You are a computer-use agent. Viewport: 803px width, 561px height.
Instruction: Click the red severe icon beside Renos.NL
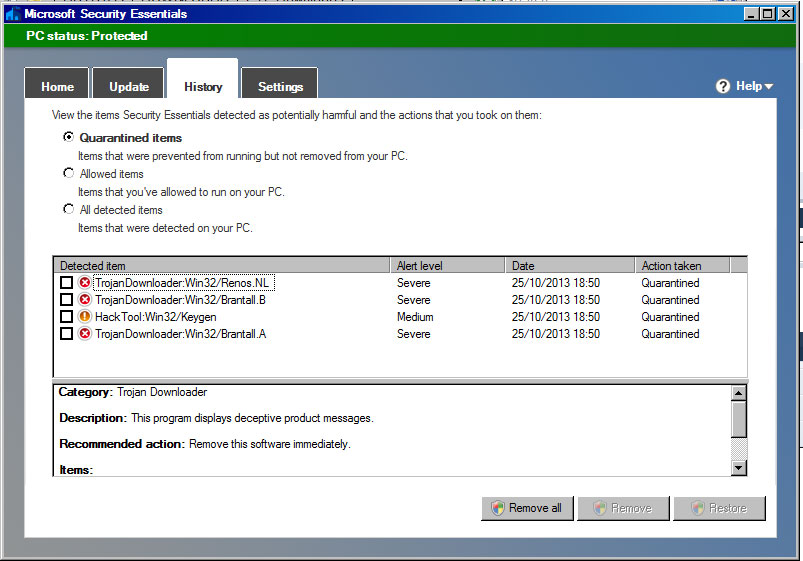pyautogui.click(x=85, y=283)
